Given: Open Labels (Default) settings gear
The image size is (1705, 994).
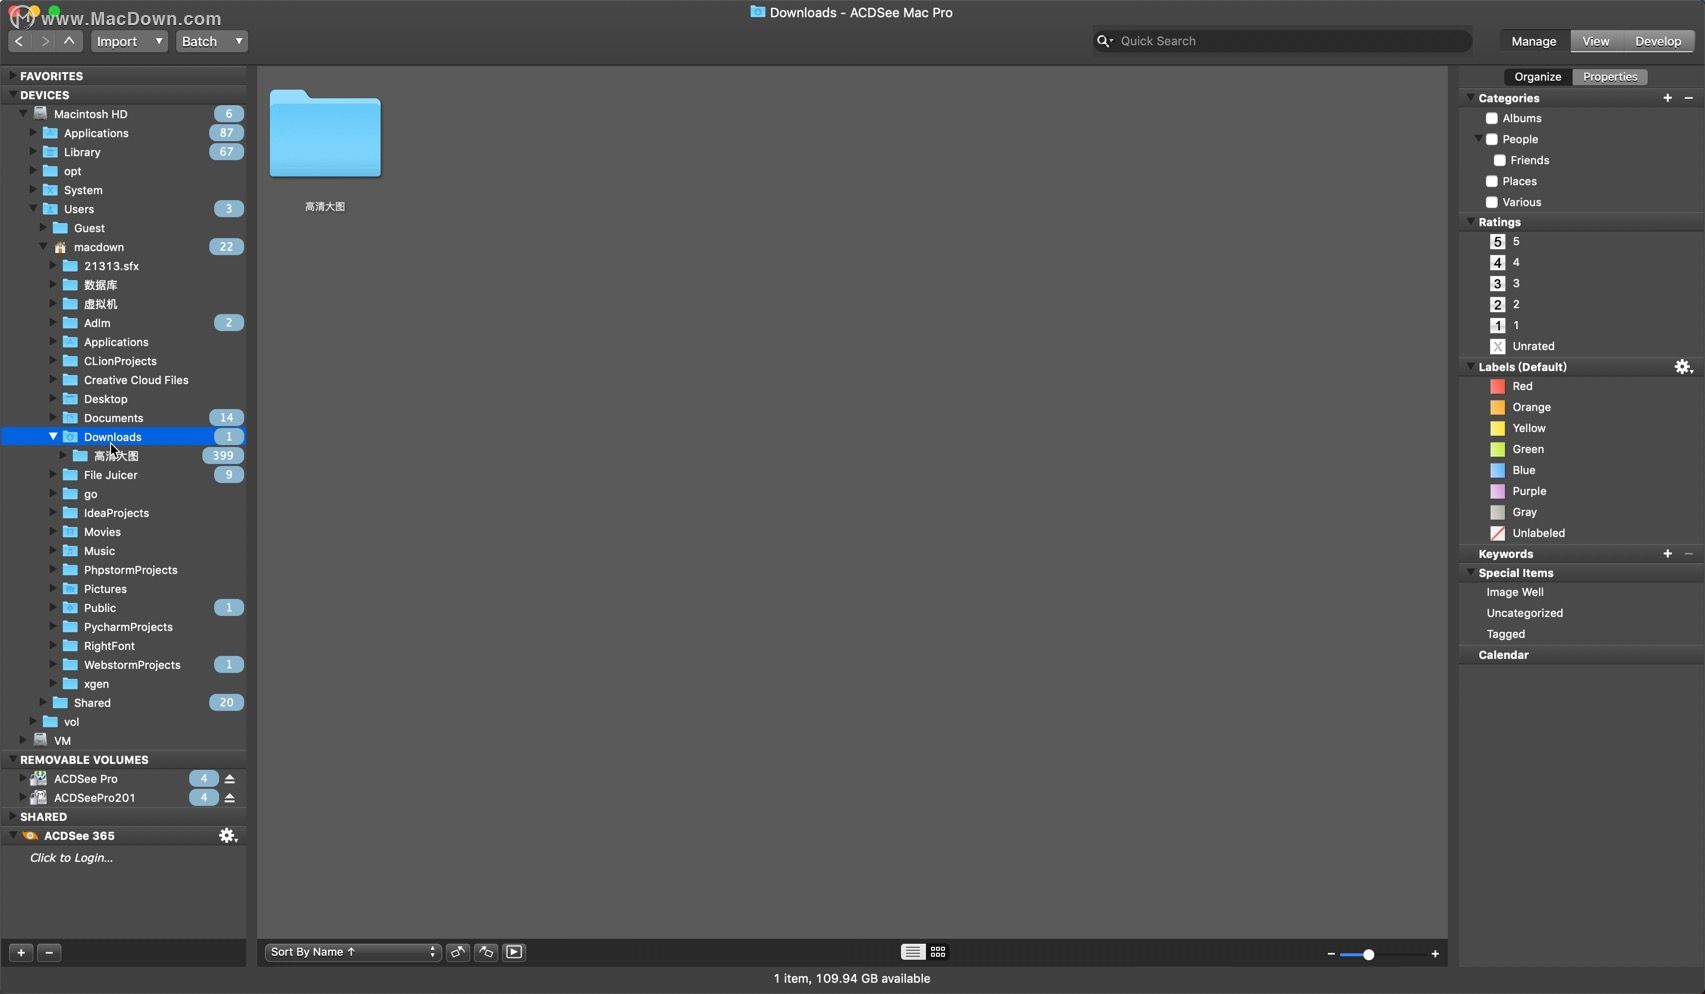Looking at the screenshot, I should pos(1684,367).
